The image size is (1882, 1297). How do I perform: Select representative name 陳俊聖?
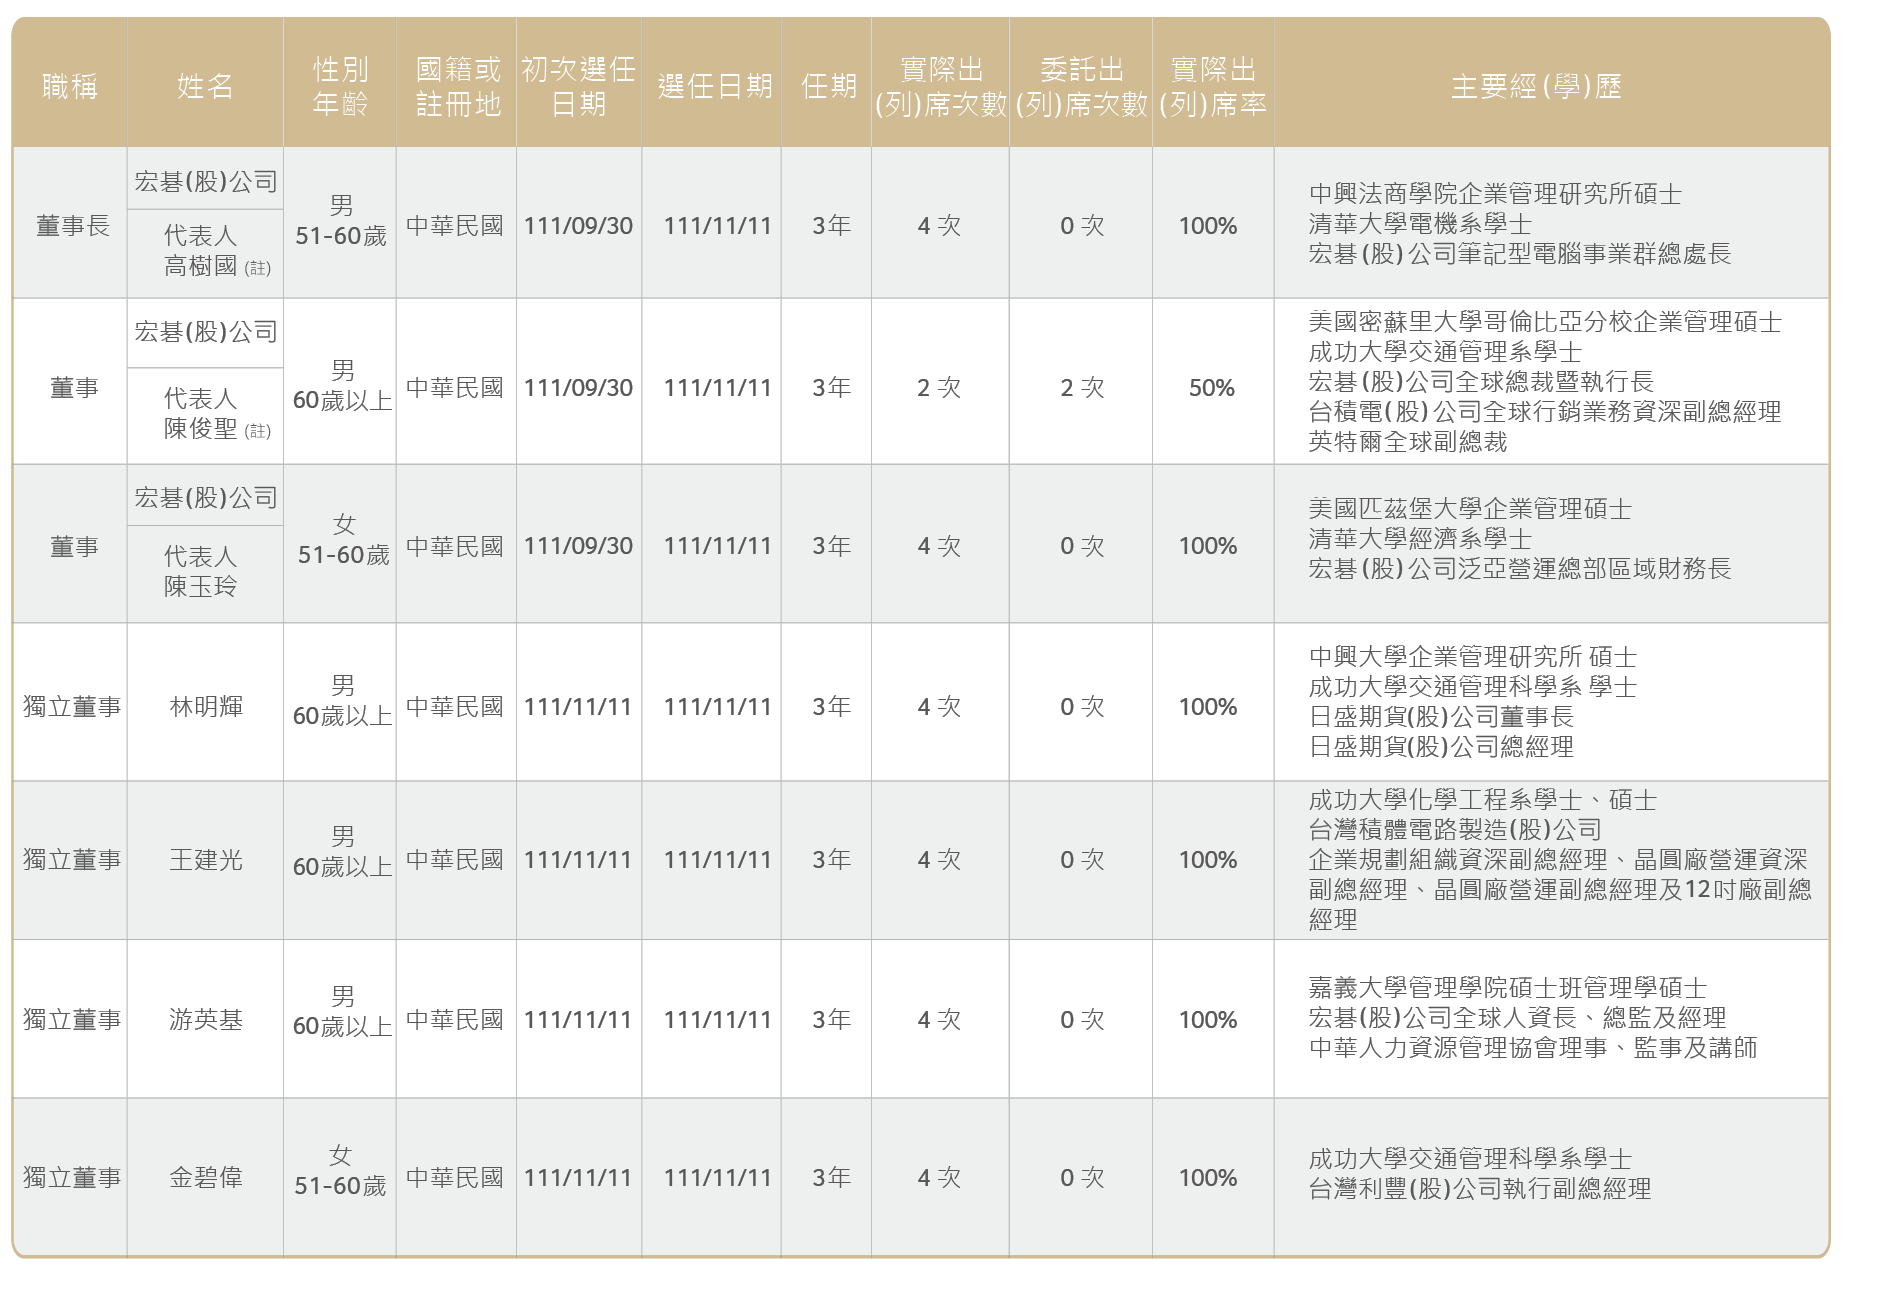pyautogui.click(x=201, y=429)
